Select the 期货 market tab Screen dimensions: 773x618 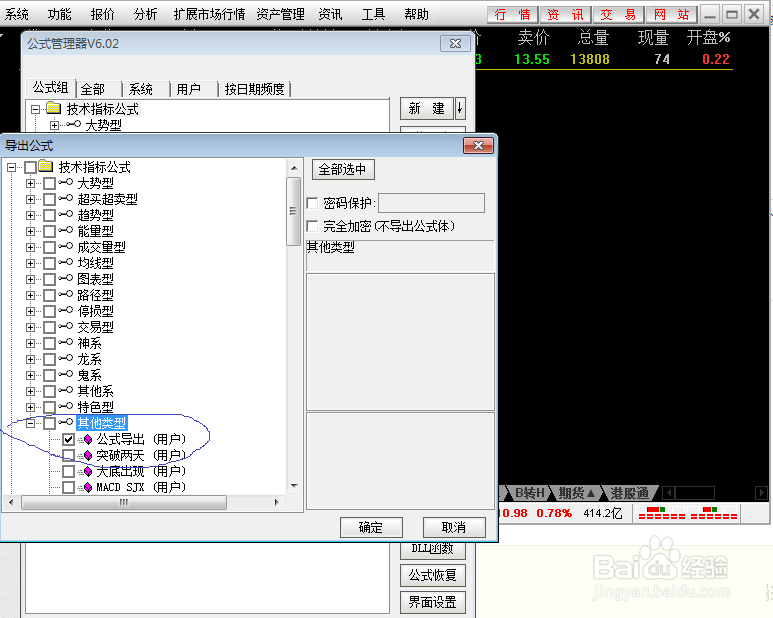[x=576, y=492]
